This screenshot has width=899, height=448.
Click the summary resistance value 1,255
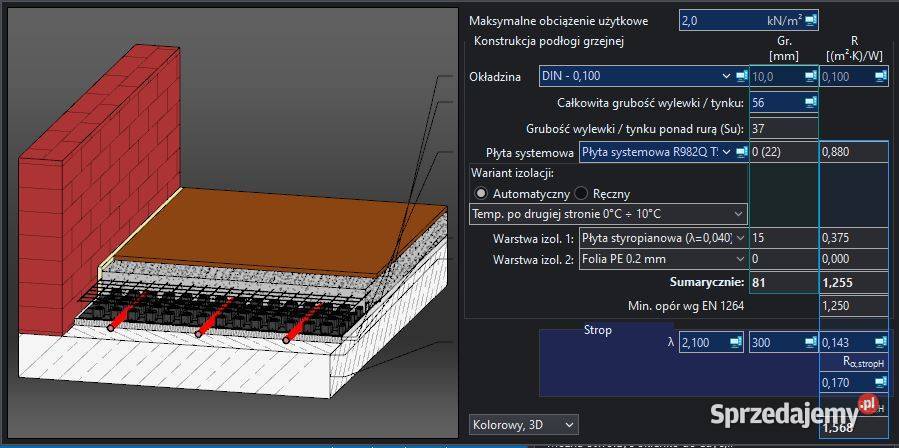[x=854, y=282]
